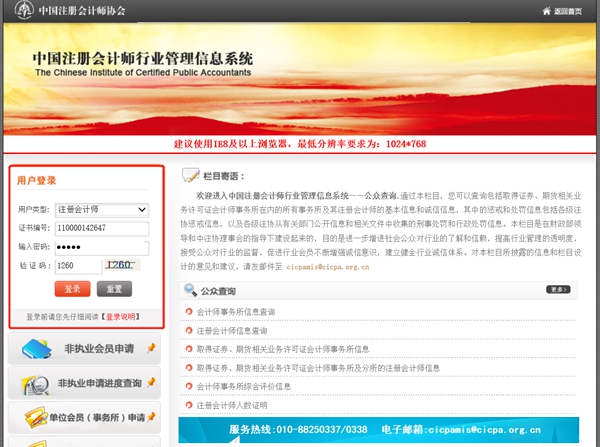Open the 用户类型 dropdown list
The image size is (600, 447).
[101, 210]
